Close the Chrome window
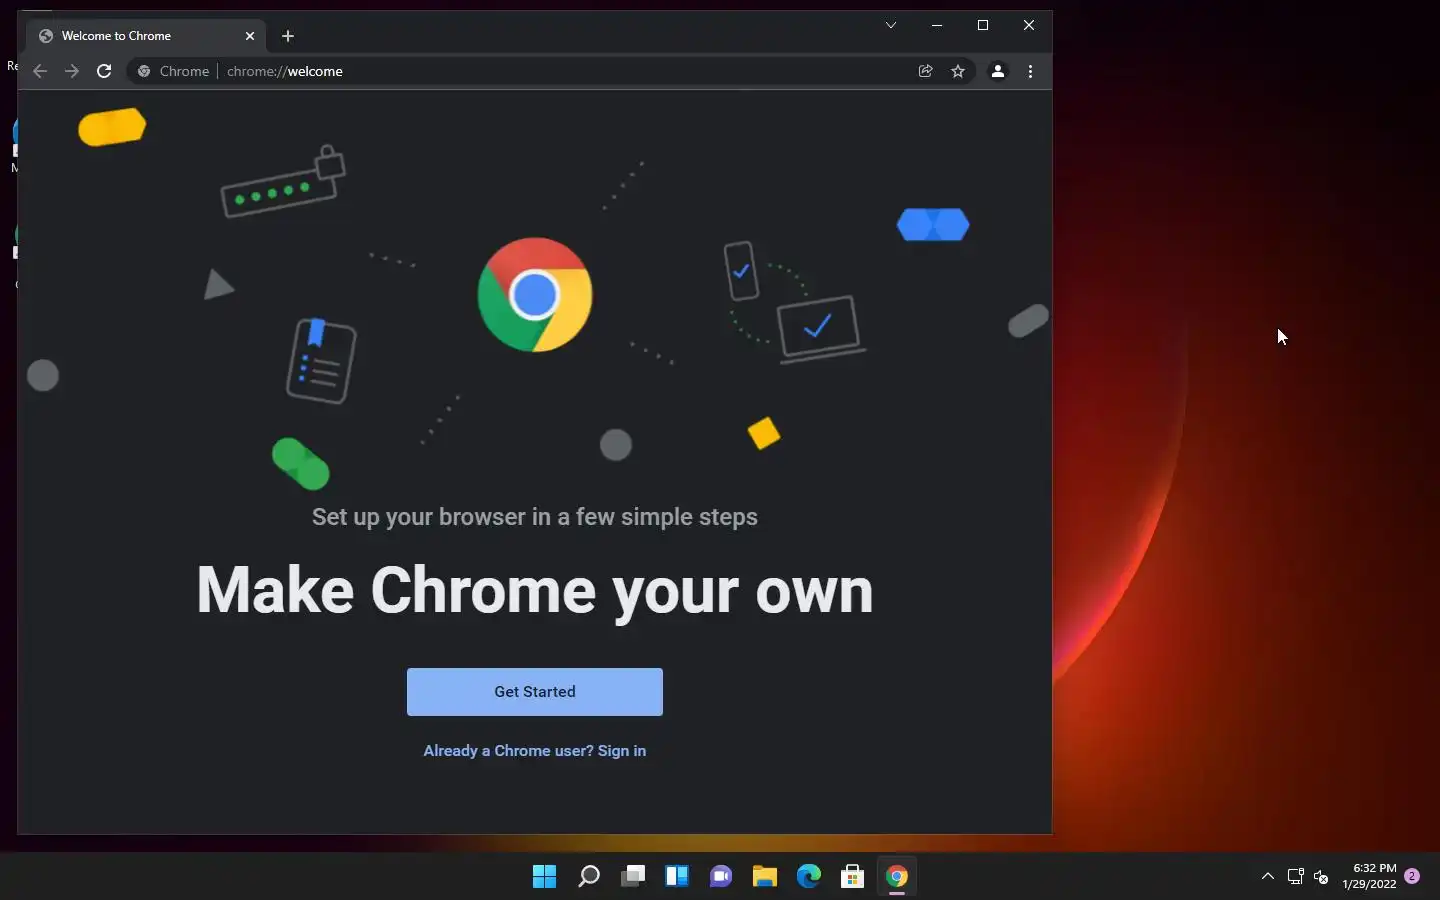This screenshot has width=1440, height=900. point(1029,25)
